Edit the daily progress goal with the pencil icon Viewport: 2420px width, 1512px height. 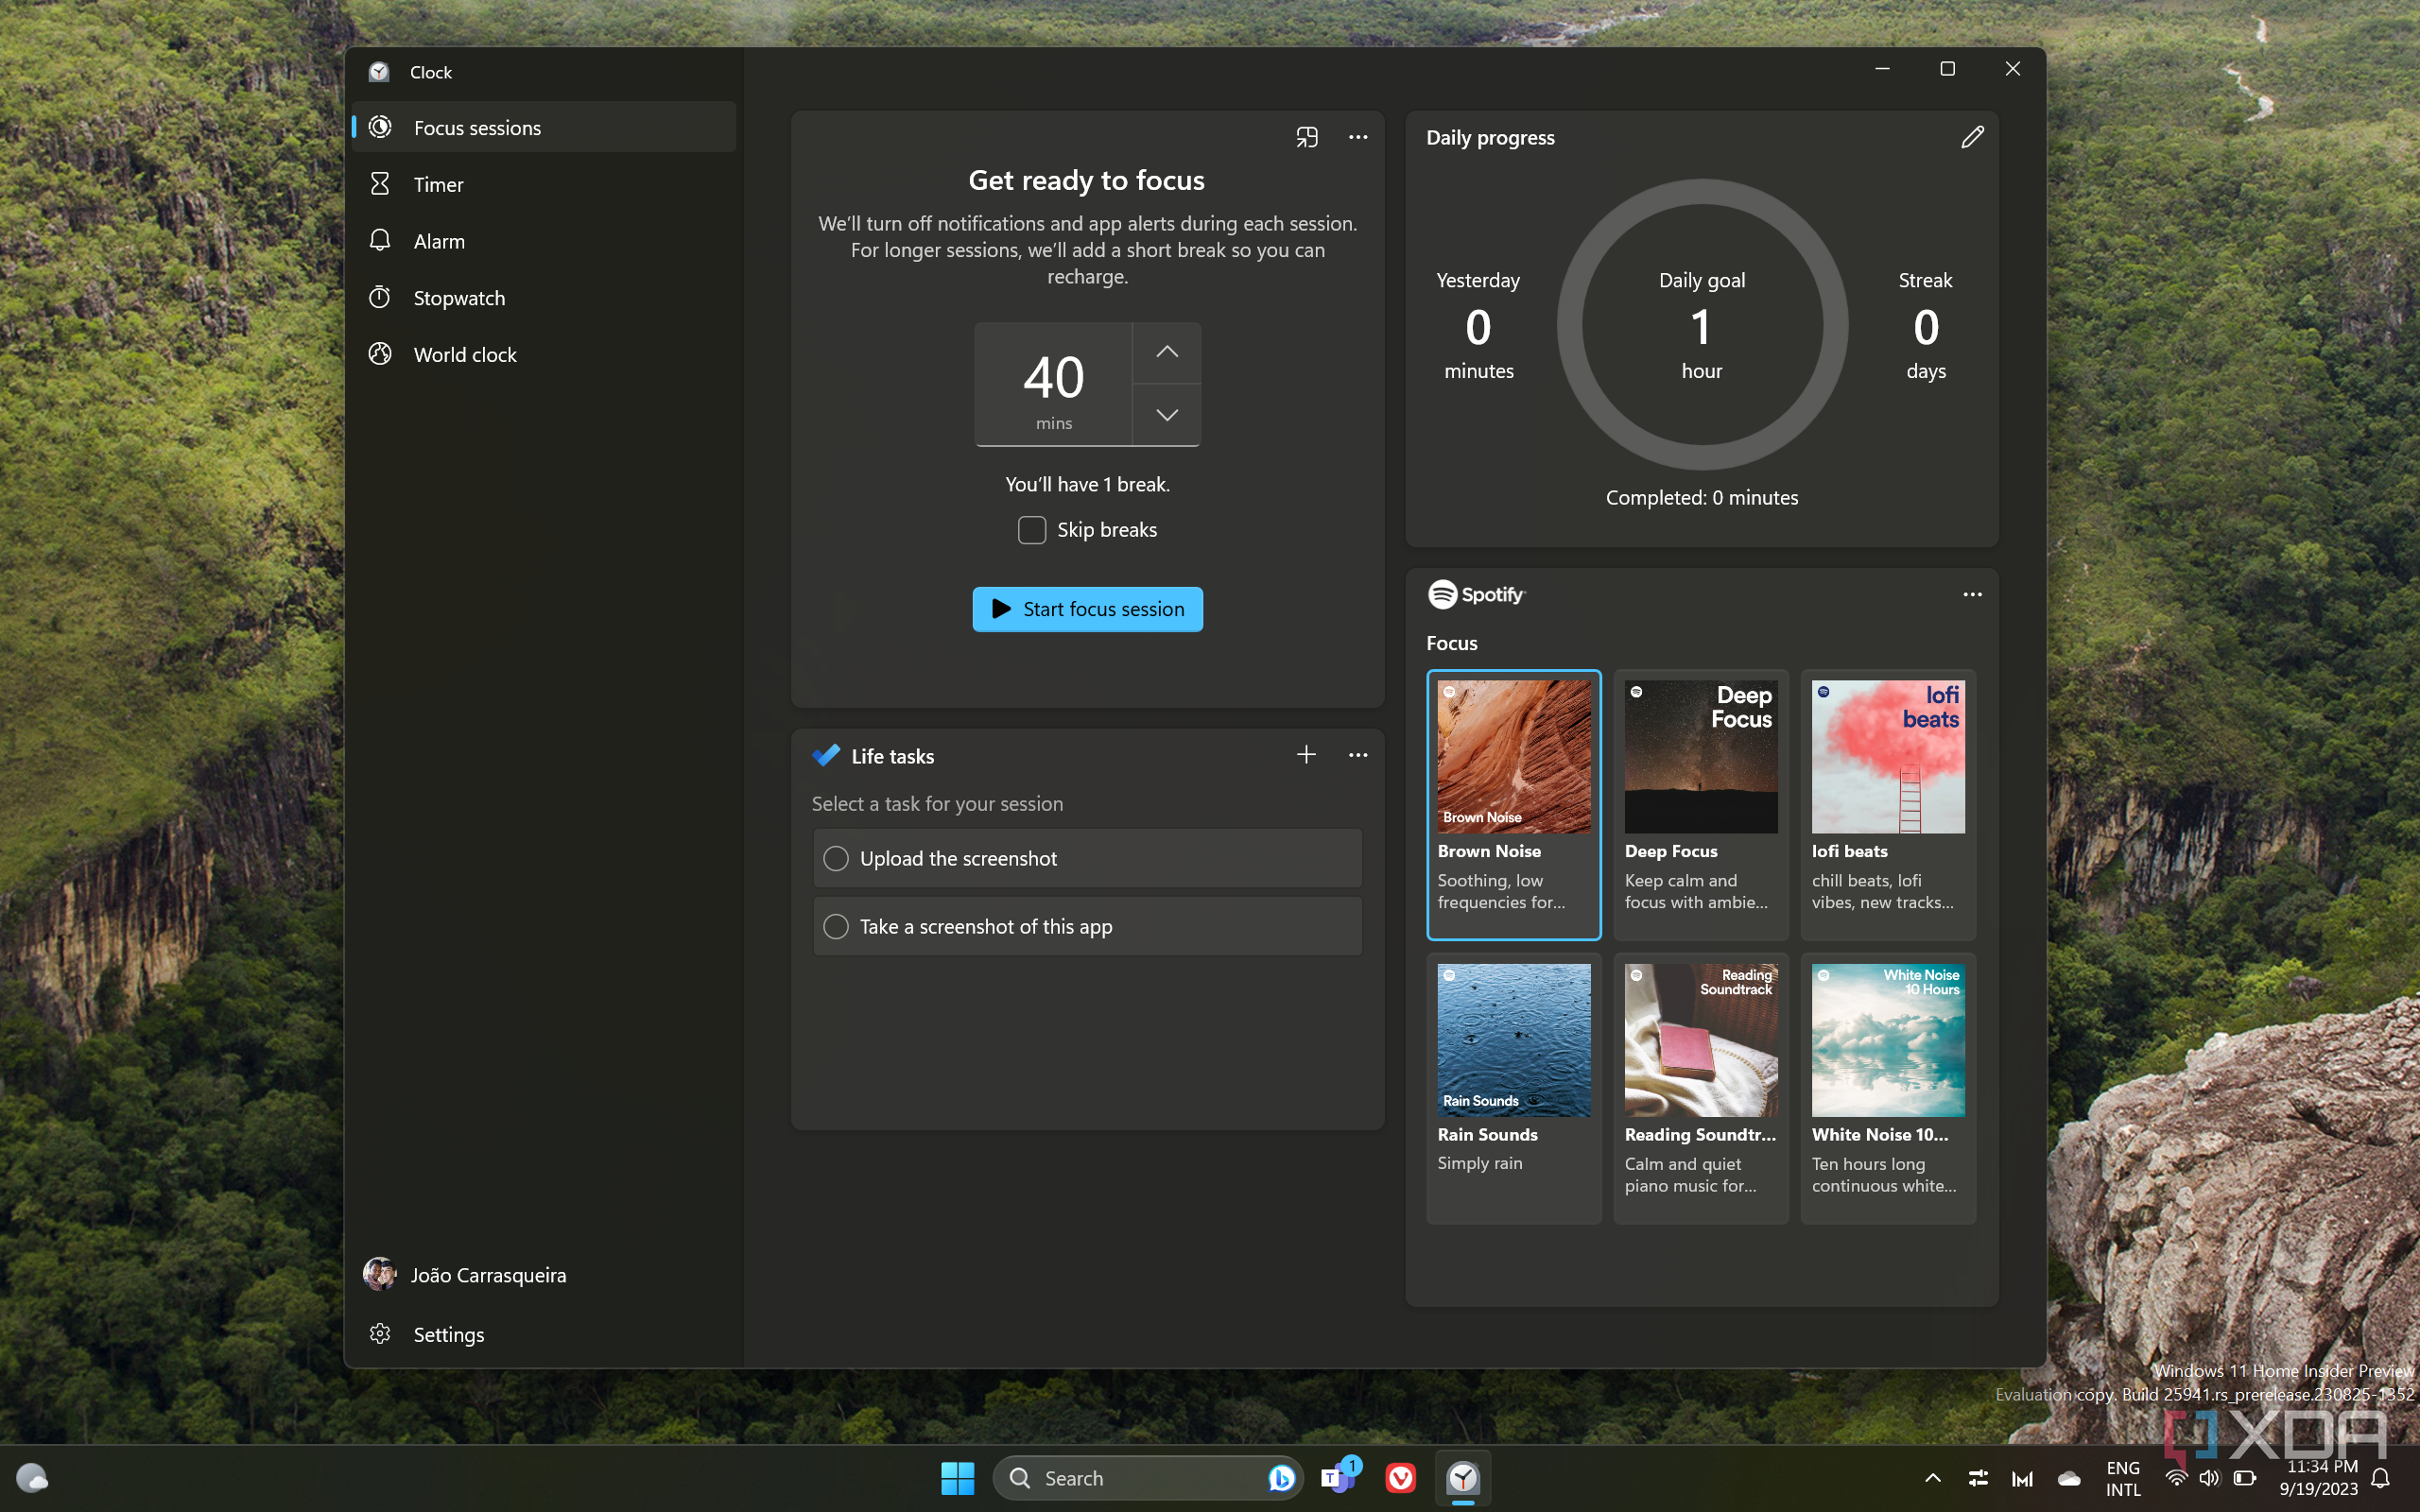(x=1971, y=137)
